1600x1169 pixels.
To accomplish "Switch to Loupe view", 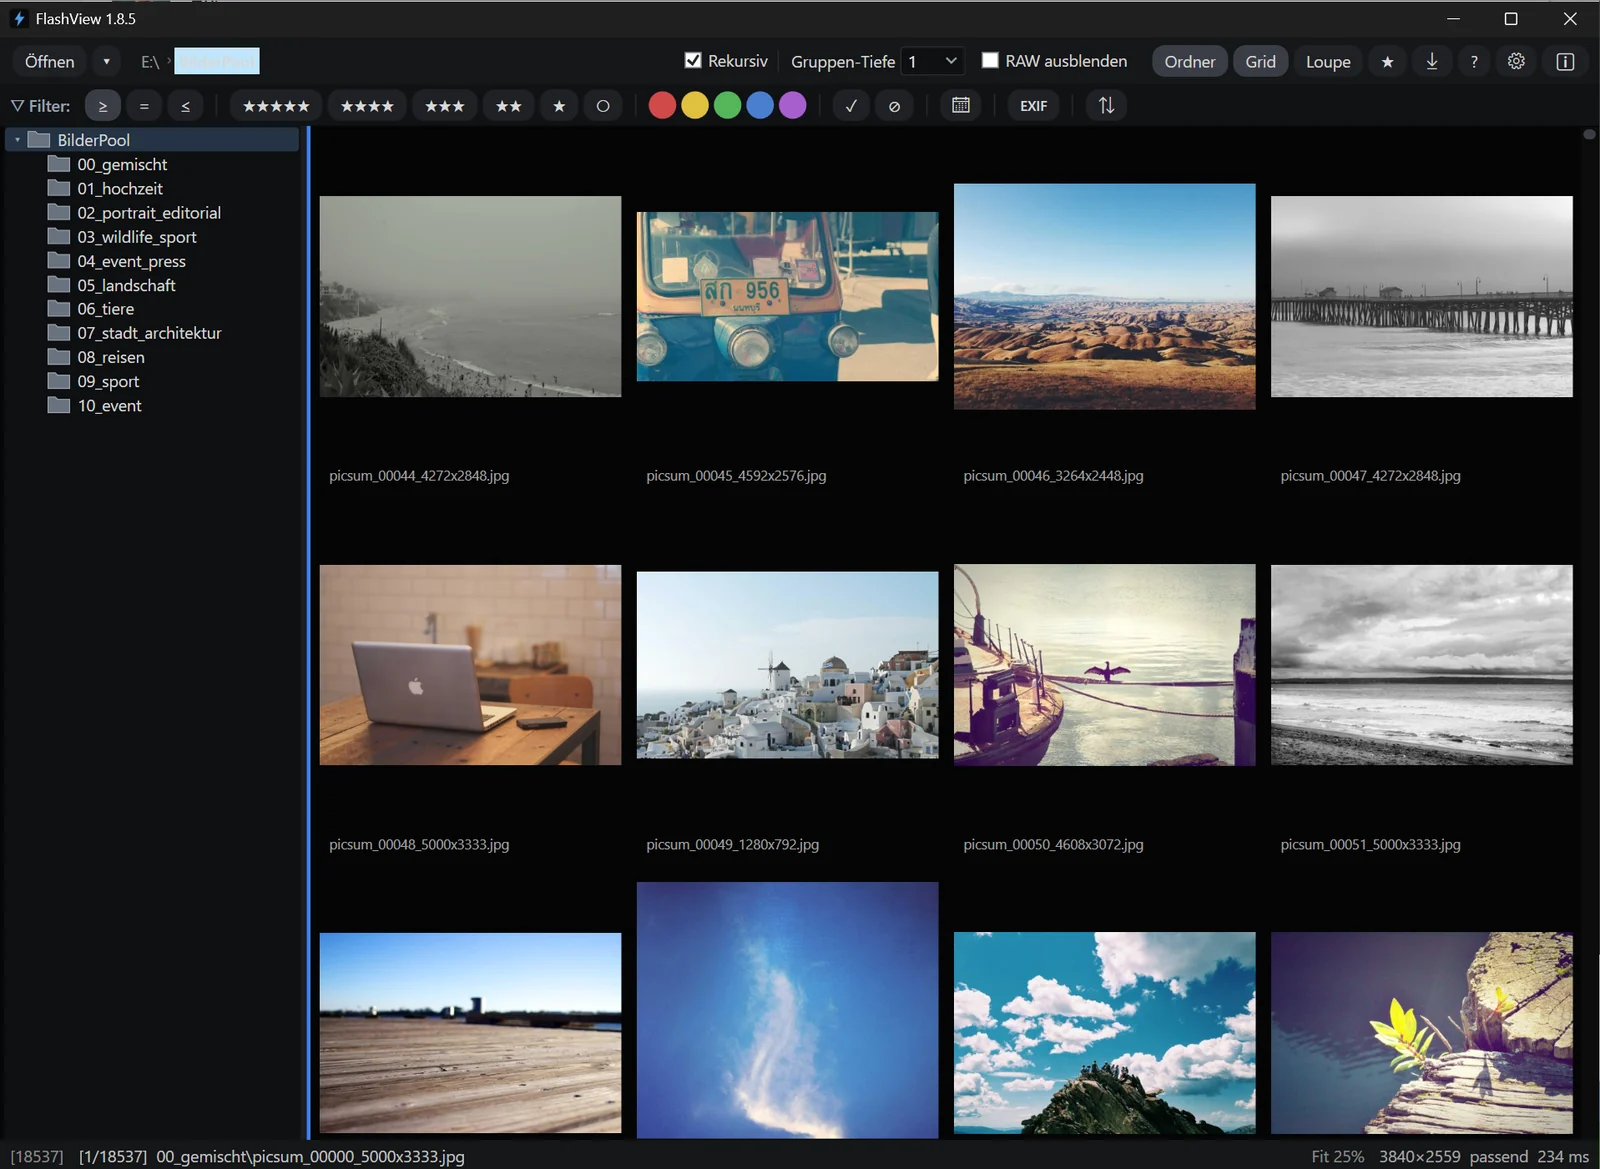I will [x=1328, y=61].
